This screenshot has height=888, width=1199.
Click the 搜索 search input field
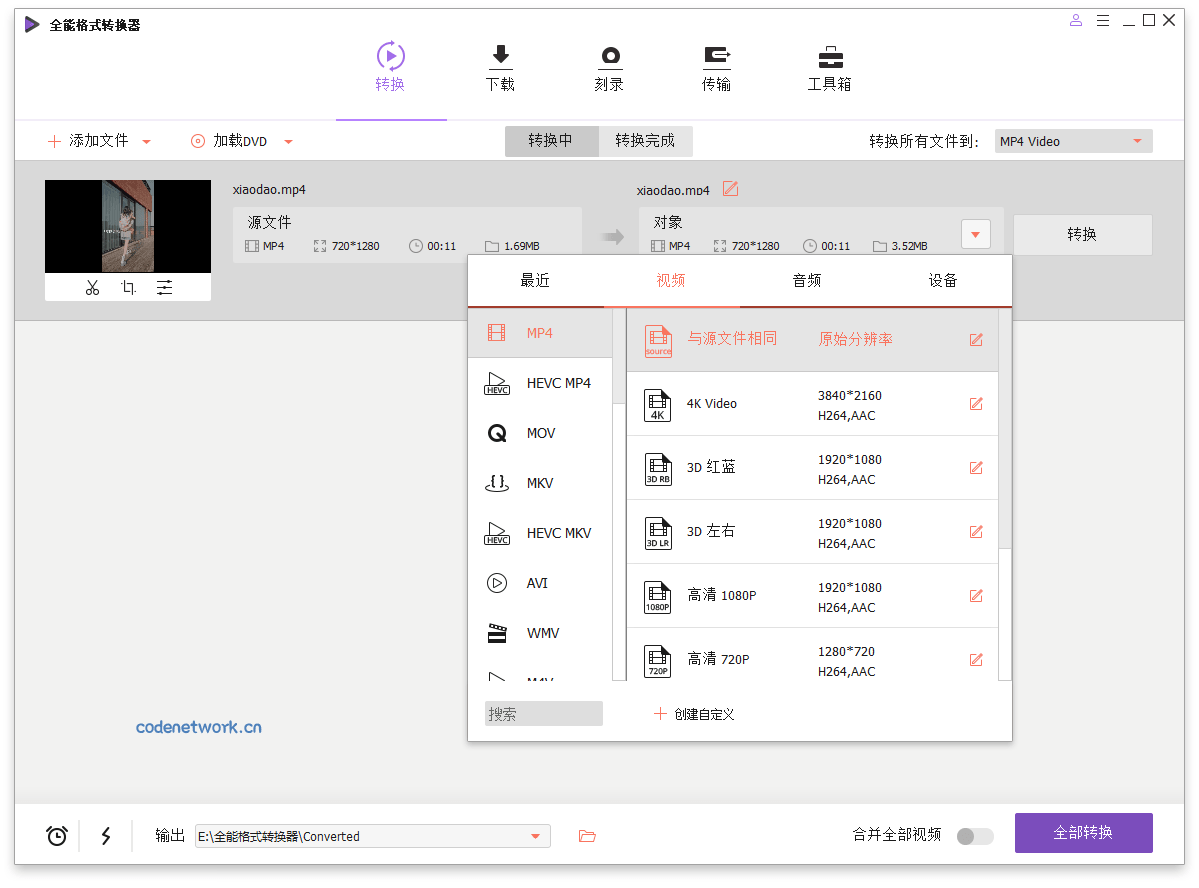[543, 713]
